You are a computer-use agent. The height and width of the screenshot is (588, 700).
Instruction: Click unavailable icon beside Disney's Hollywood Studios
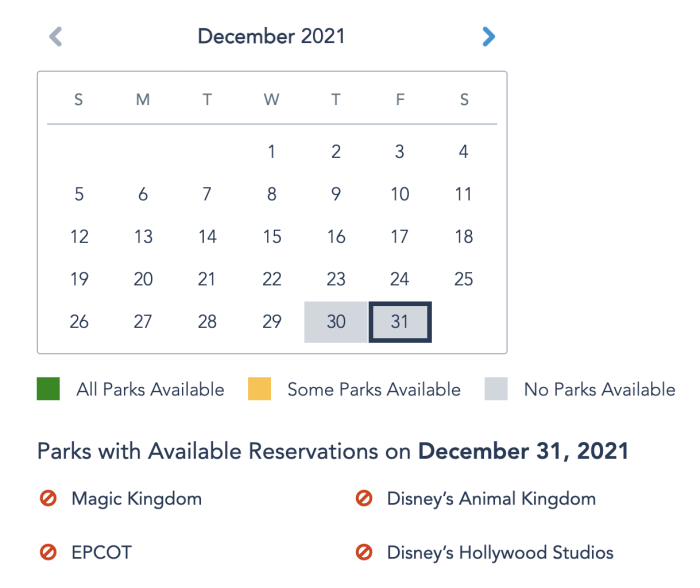click(x=364, y=552)
